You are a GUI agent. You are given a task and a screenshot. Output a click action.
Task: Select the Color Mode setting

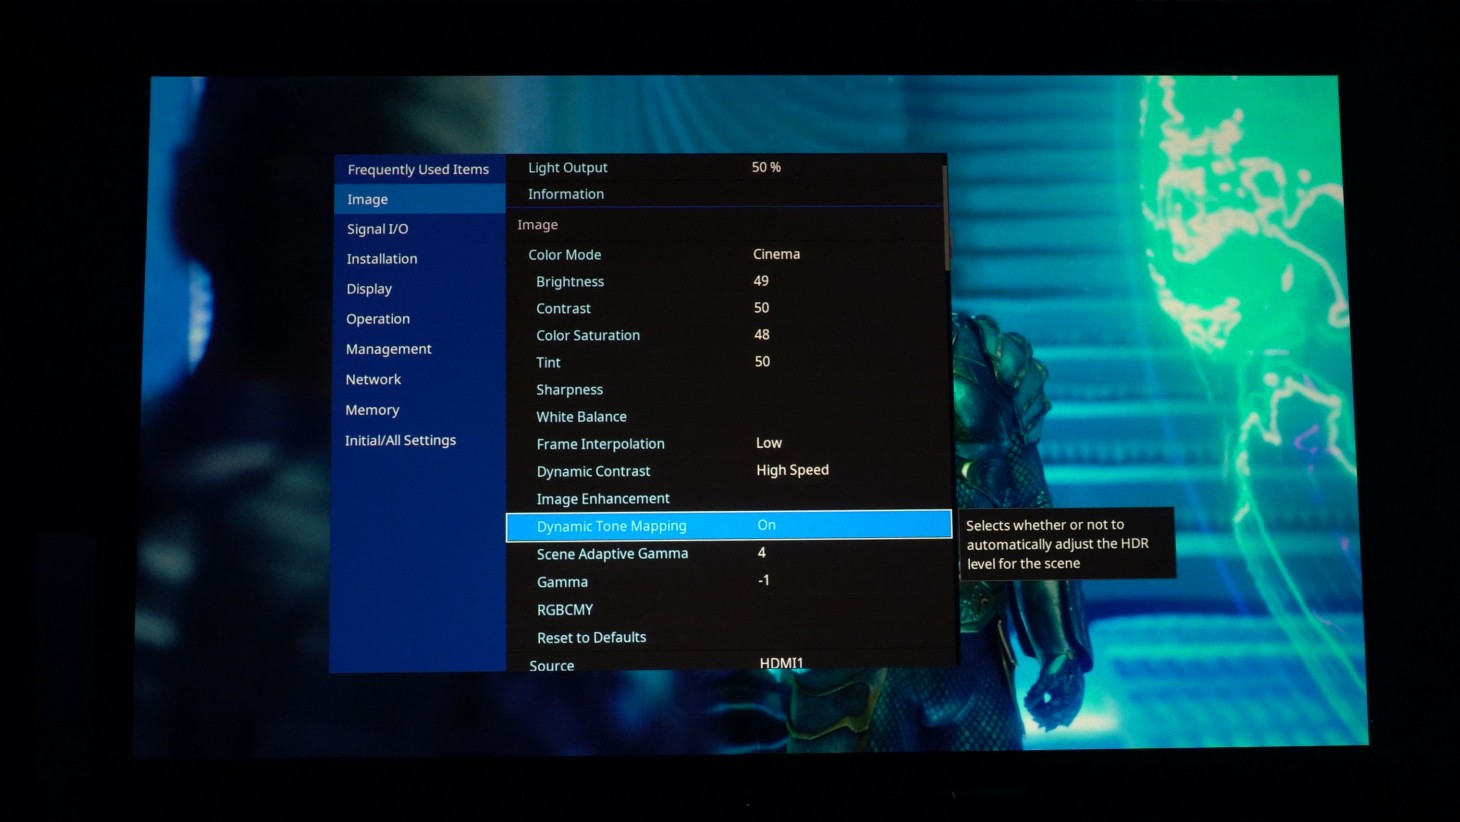click(725, 254)
